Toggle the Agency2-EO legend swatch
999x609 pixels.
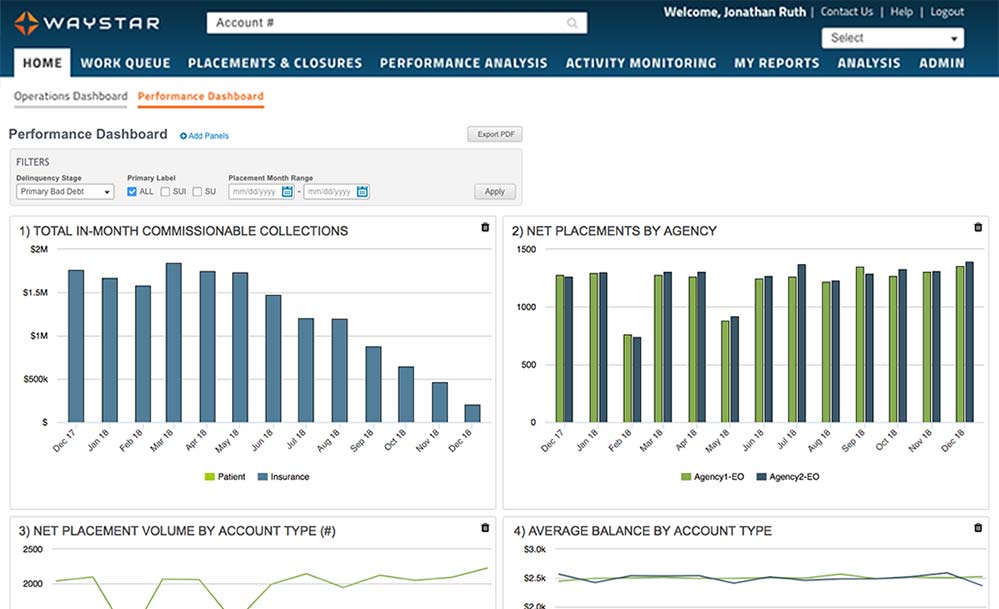[761, 476]
